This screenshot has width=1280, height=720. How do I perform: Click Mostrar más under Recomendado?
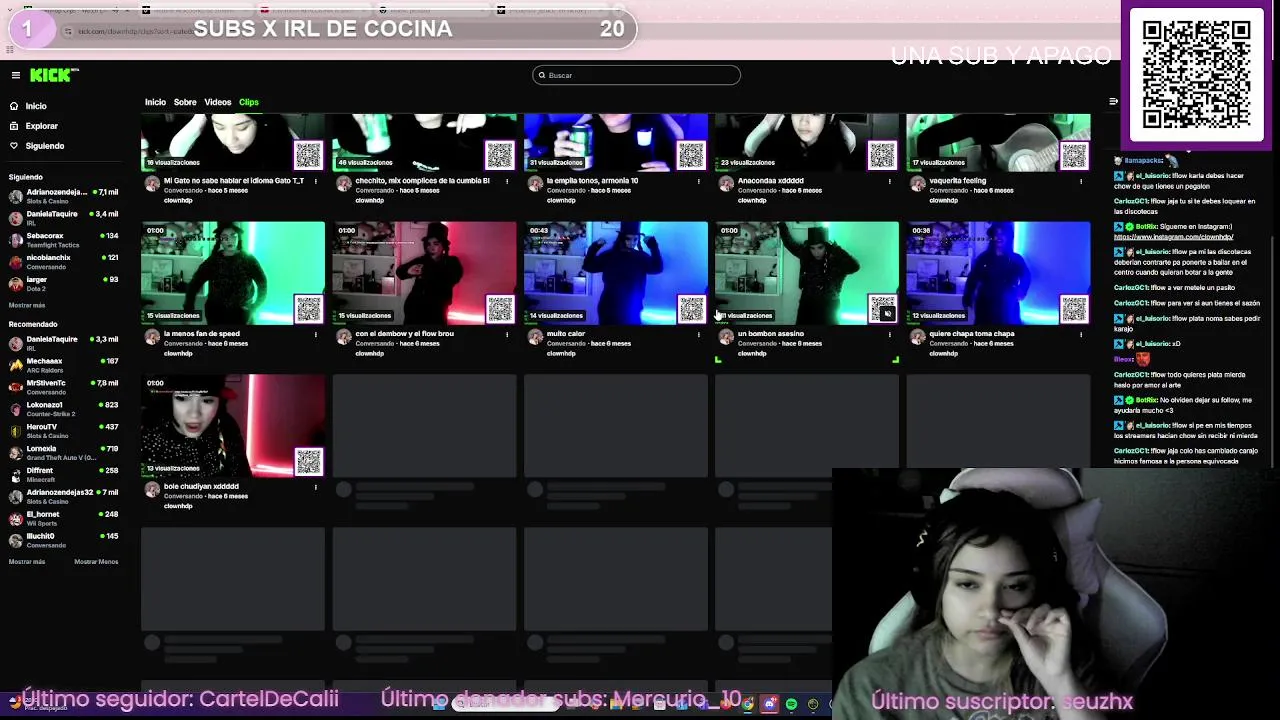(27, 562)
